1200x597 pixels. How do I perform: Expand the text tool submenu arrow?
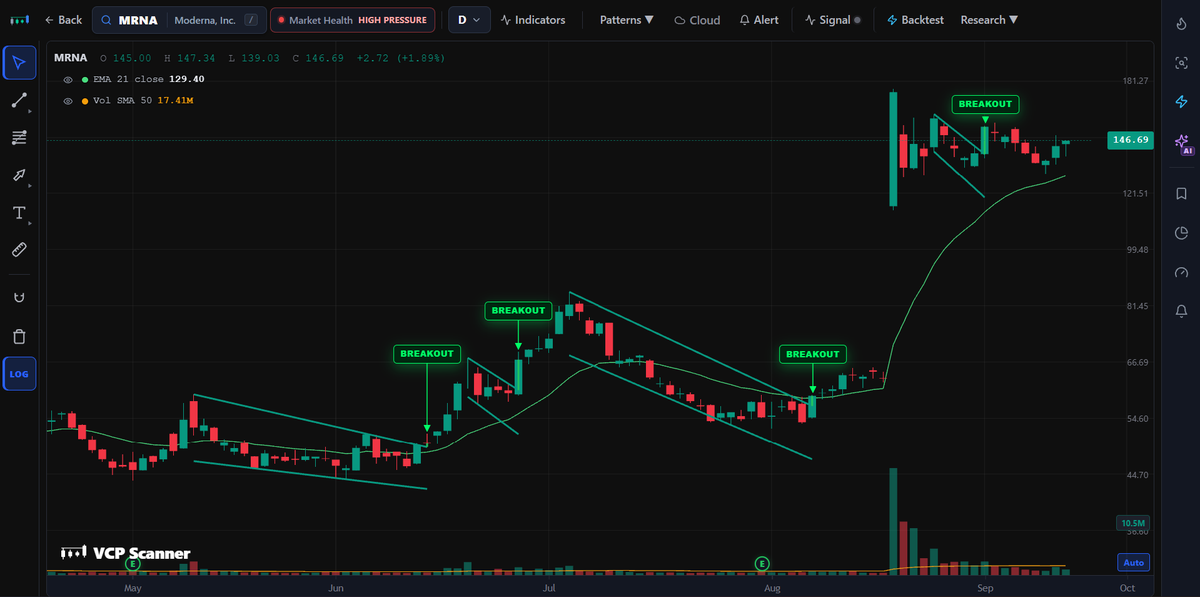tap(32, 224)
